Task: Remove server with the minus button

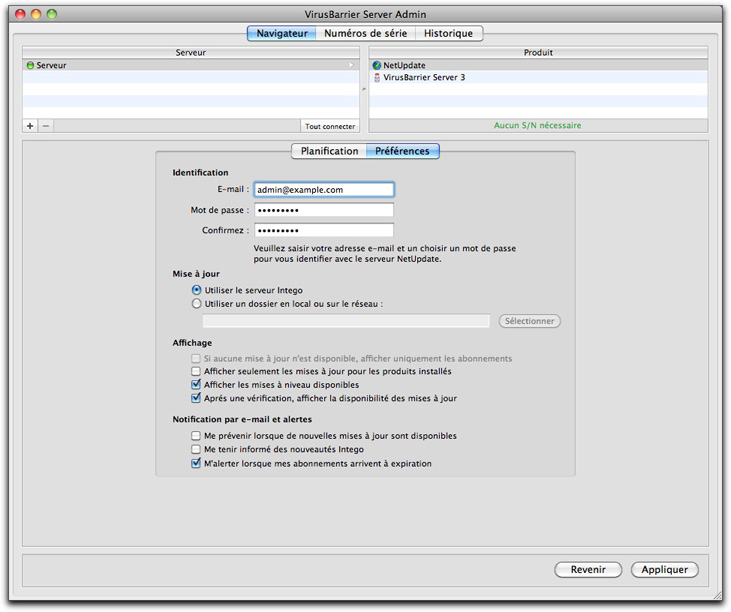Action: 46,126
